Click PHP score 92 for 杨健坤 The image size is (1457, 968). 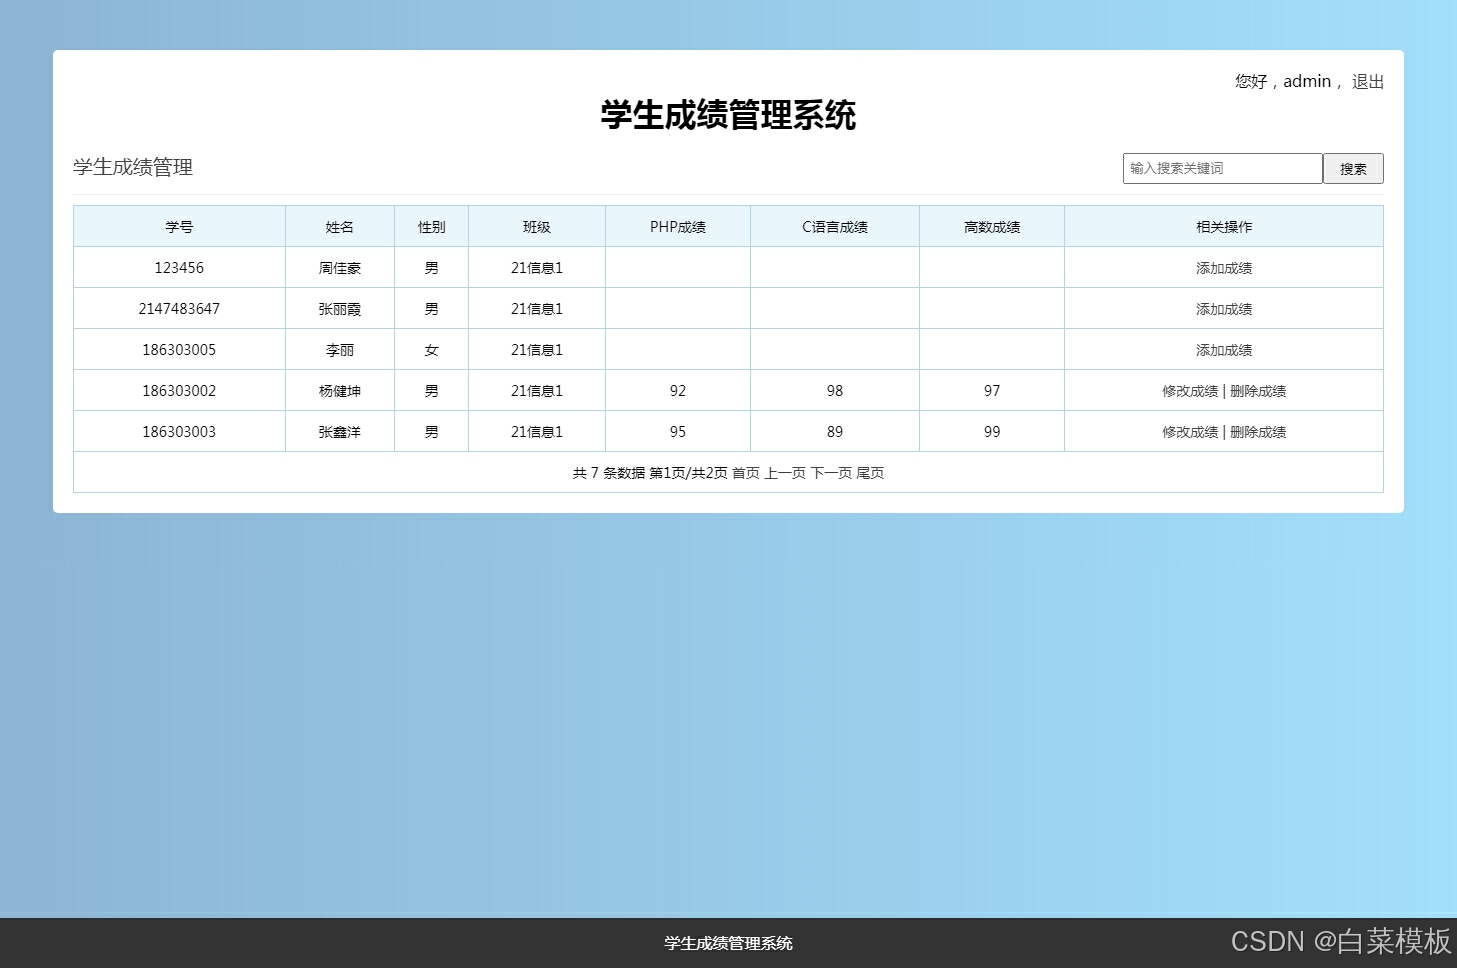(x=678, y=391)
